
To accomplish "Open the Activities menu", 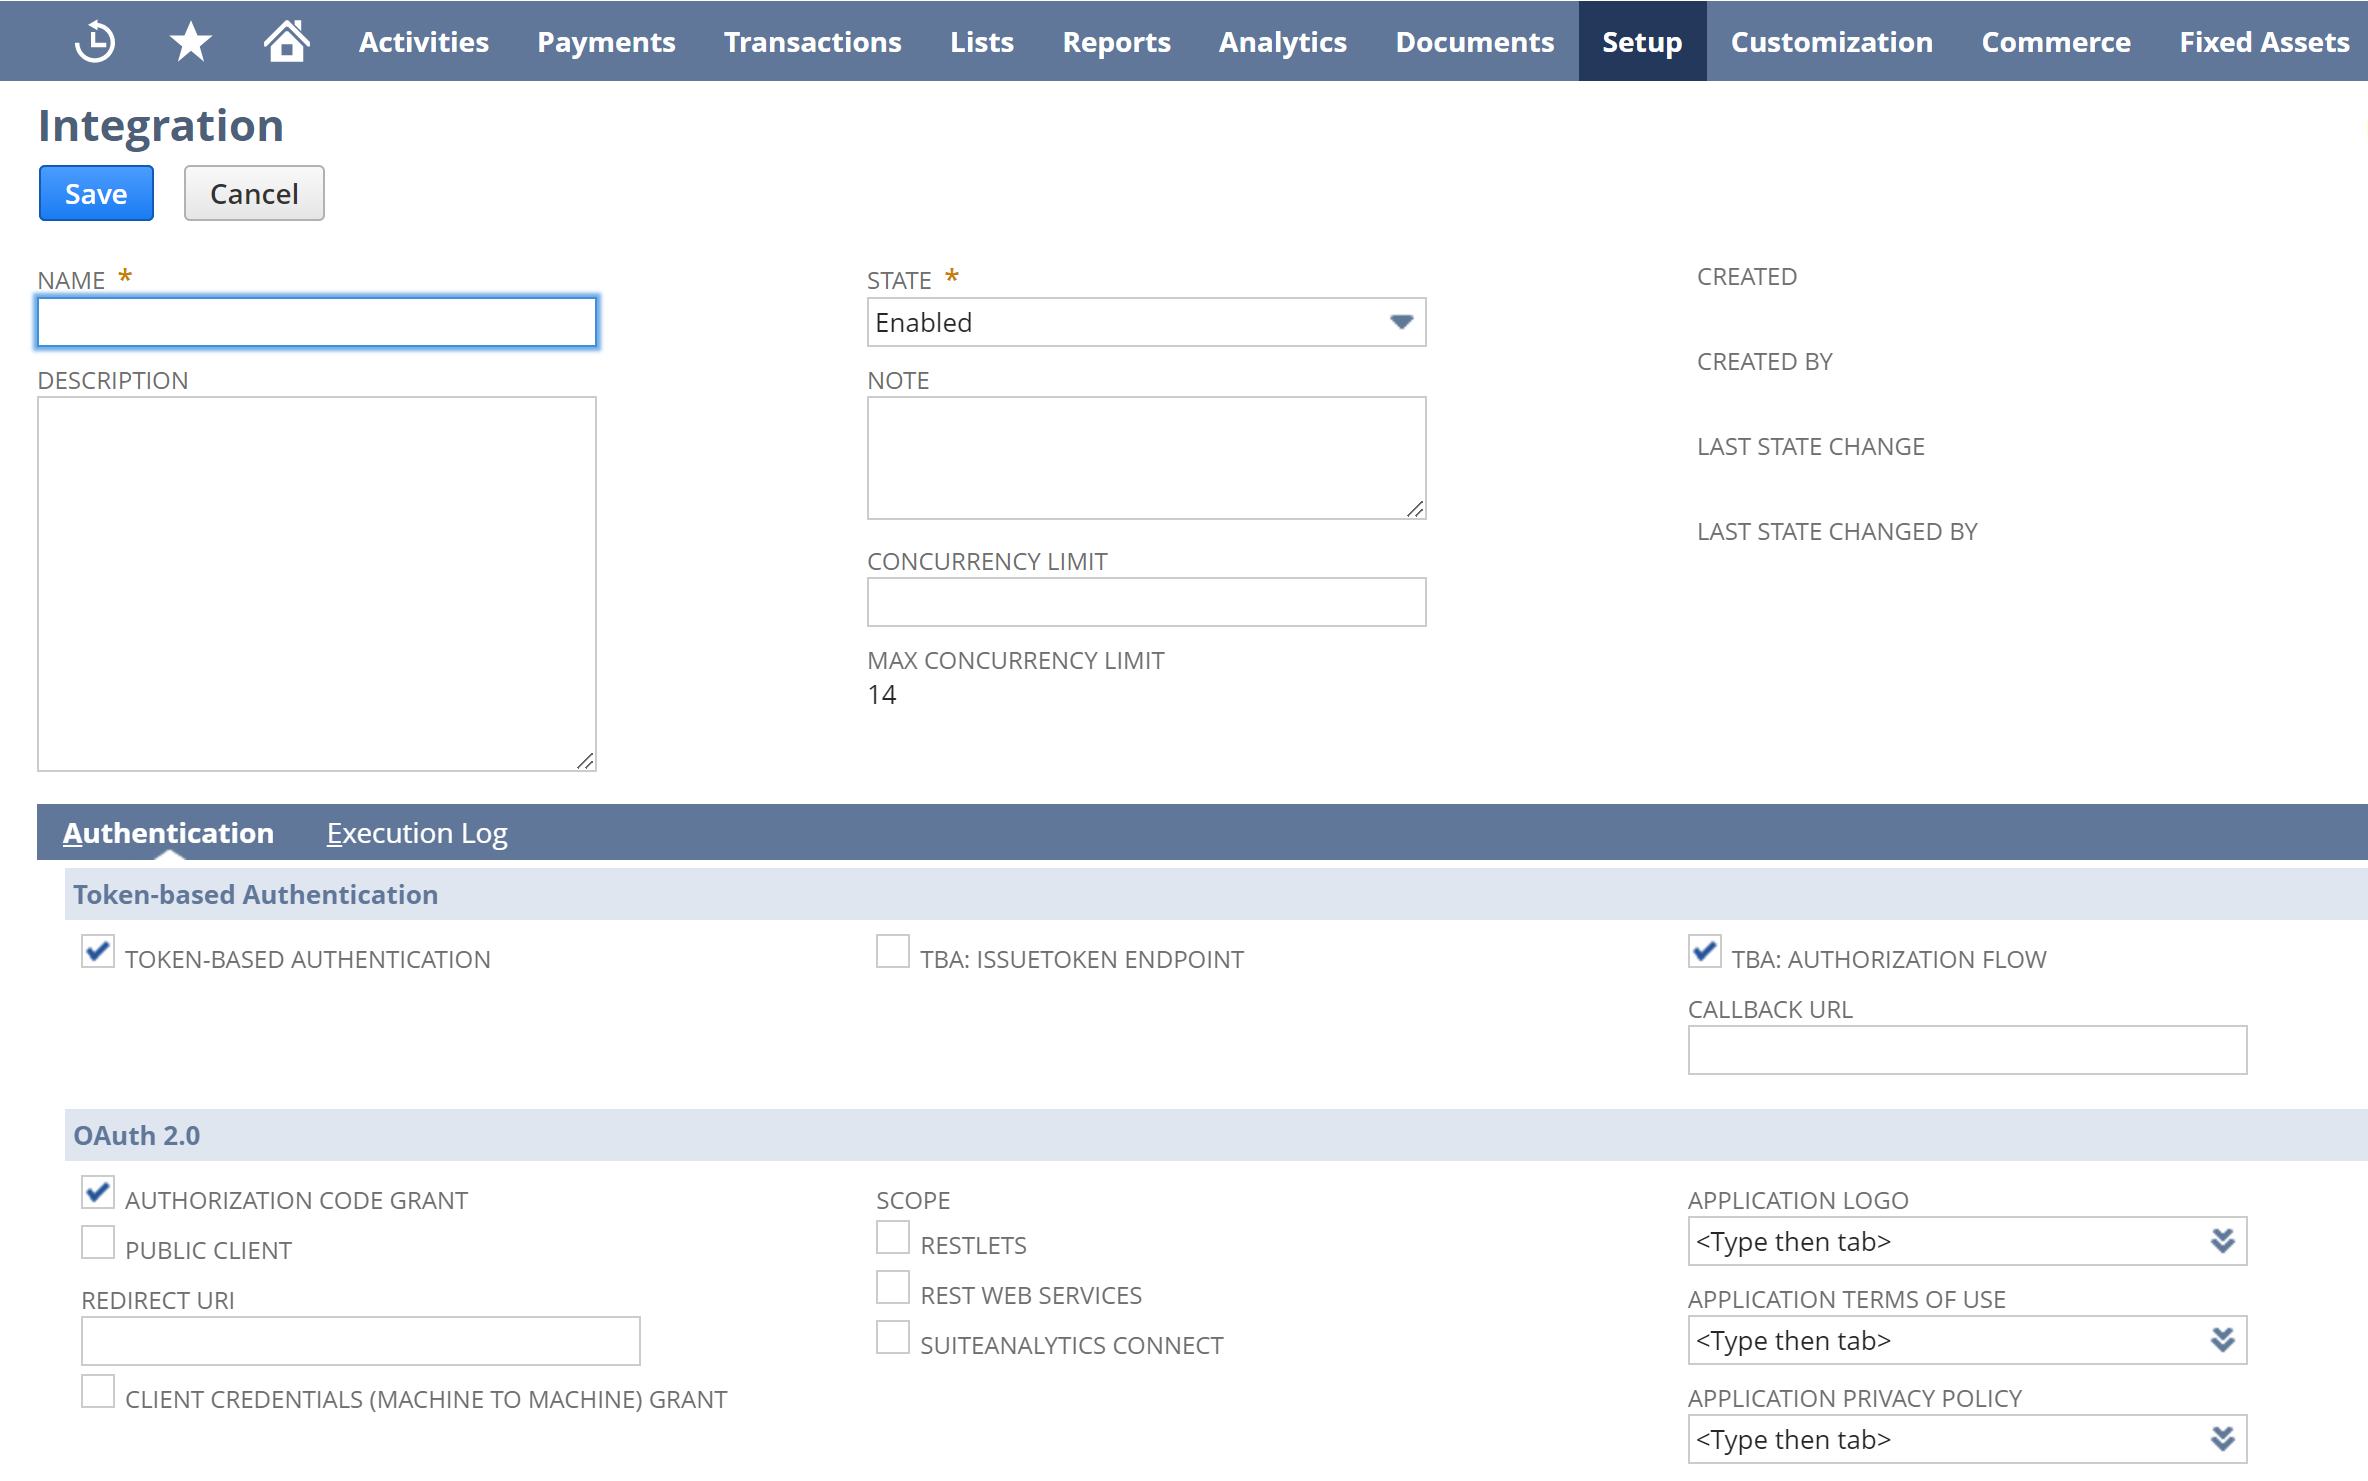I will pos(424,41).
